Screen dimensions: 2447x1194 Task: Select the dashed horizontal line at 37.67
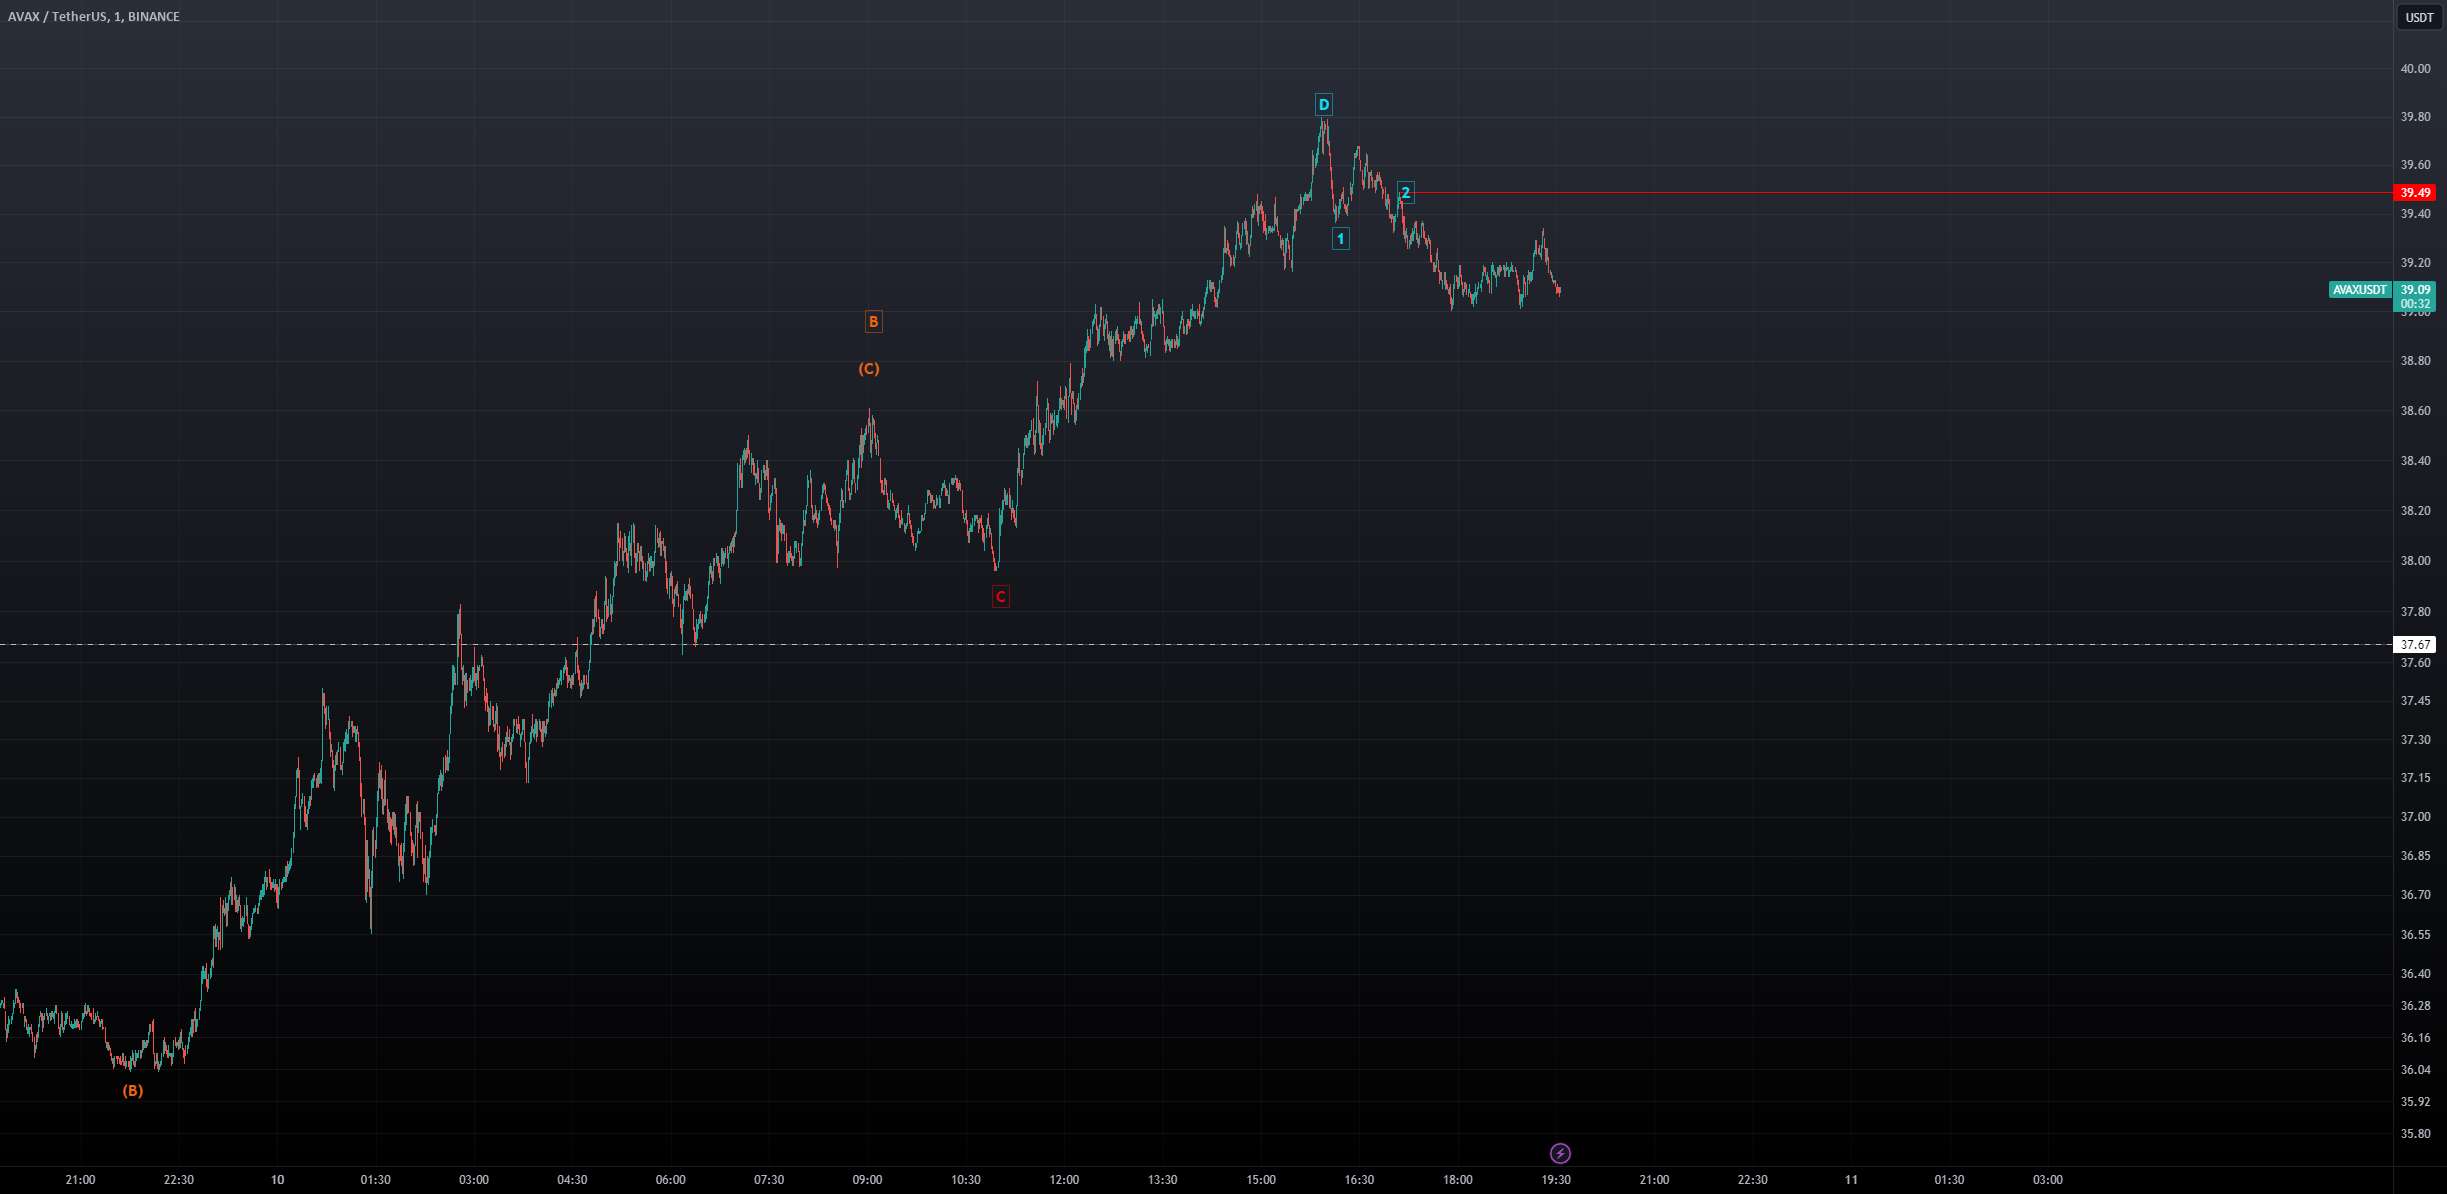click(x=1196, y=645)
